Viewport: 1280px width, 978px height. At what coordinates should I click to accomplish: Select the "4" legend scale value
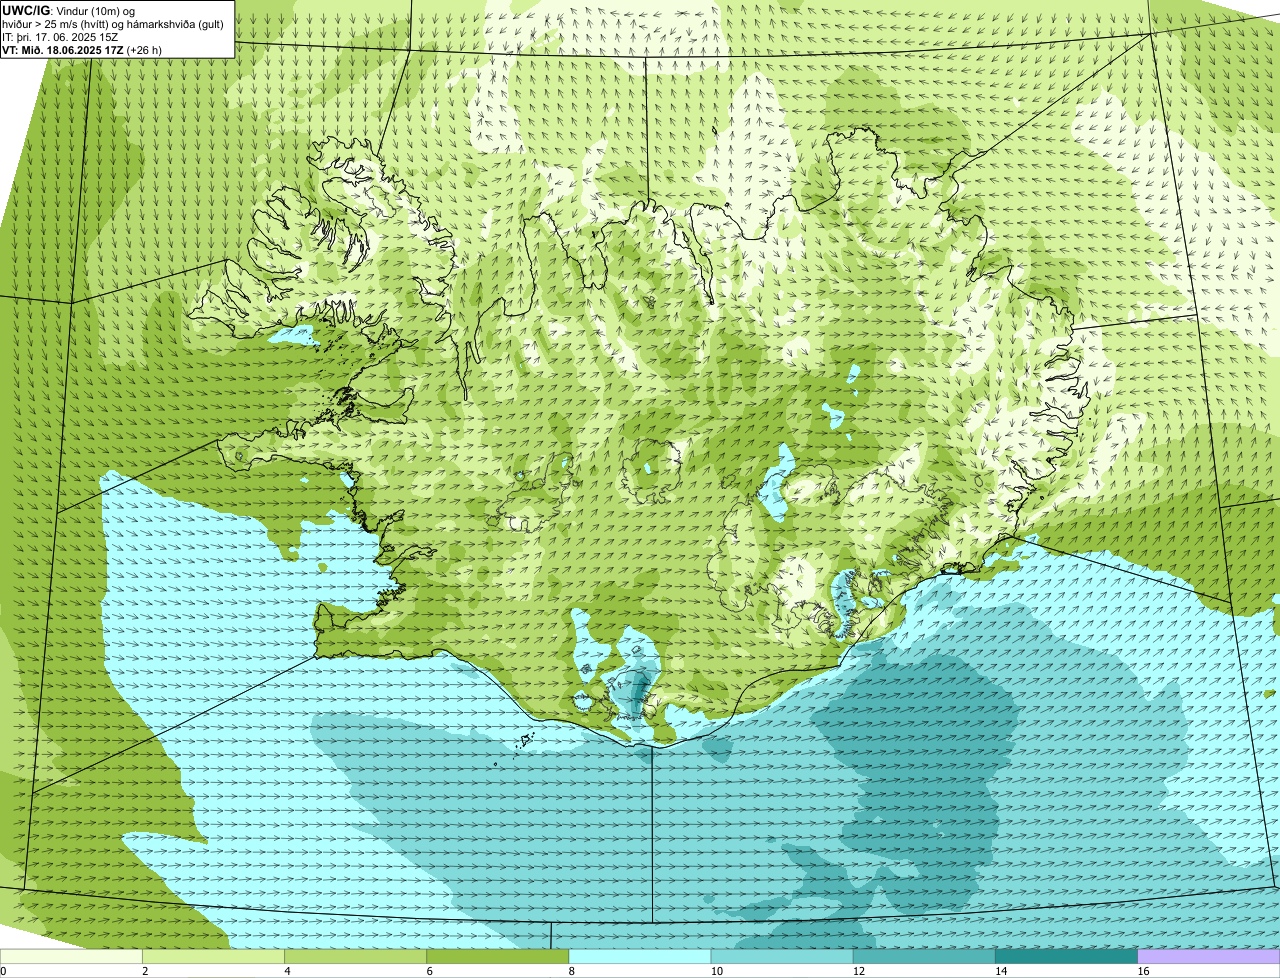click(287, 971)
